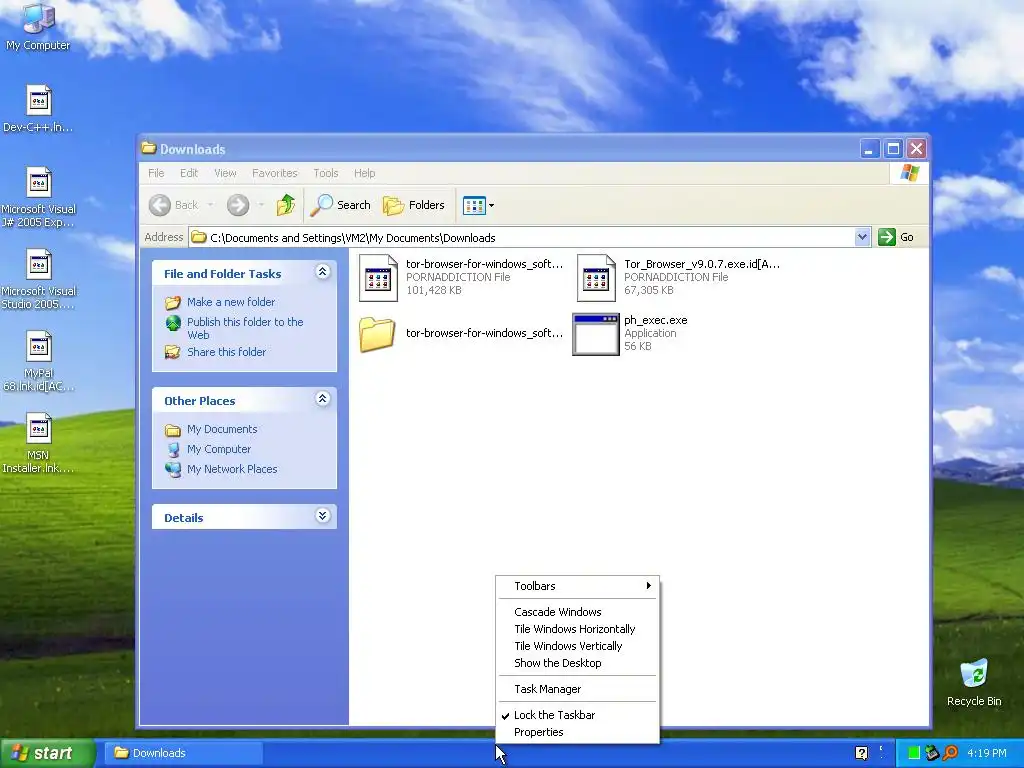Go to My Network Places link

[x=232, y=469]
